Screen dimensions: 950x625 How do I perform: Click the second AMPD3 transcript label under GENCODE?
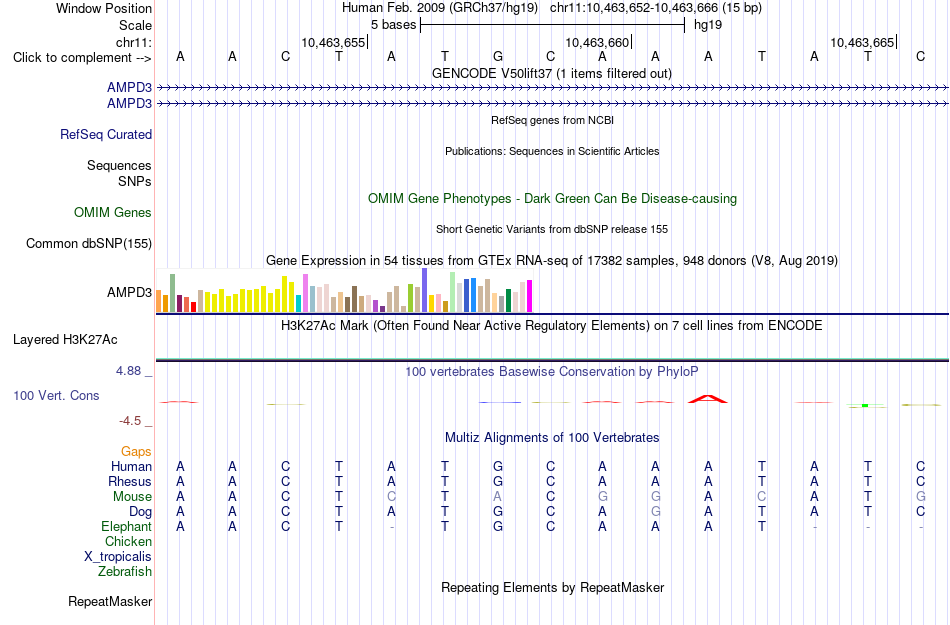(129, 104)
